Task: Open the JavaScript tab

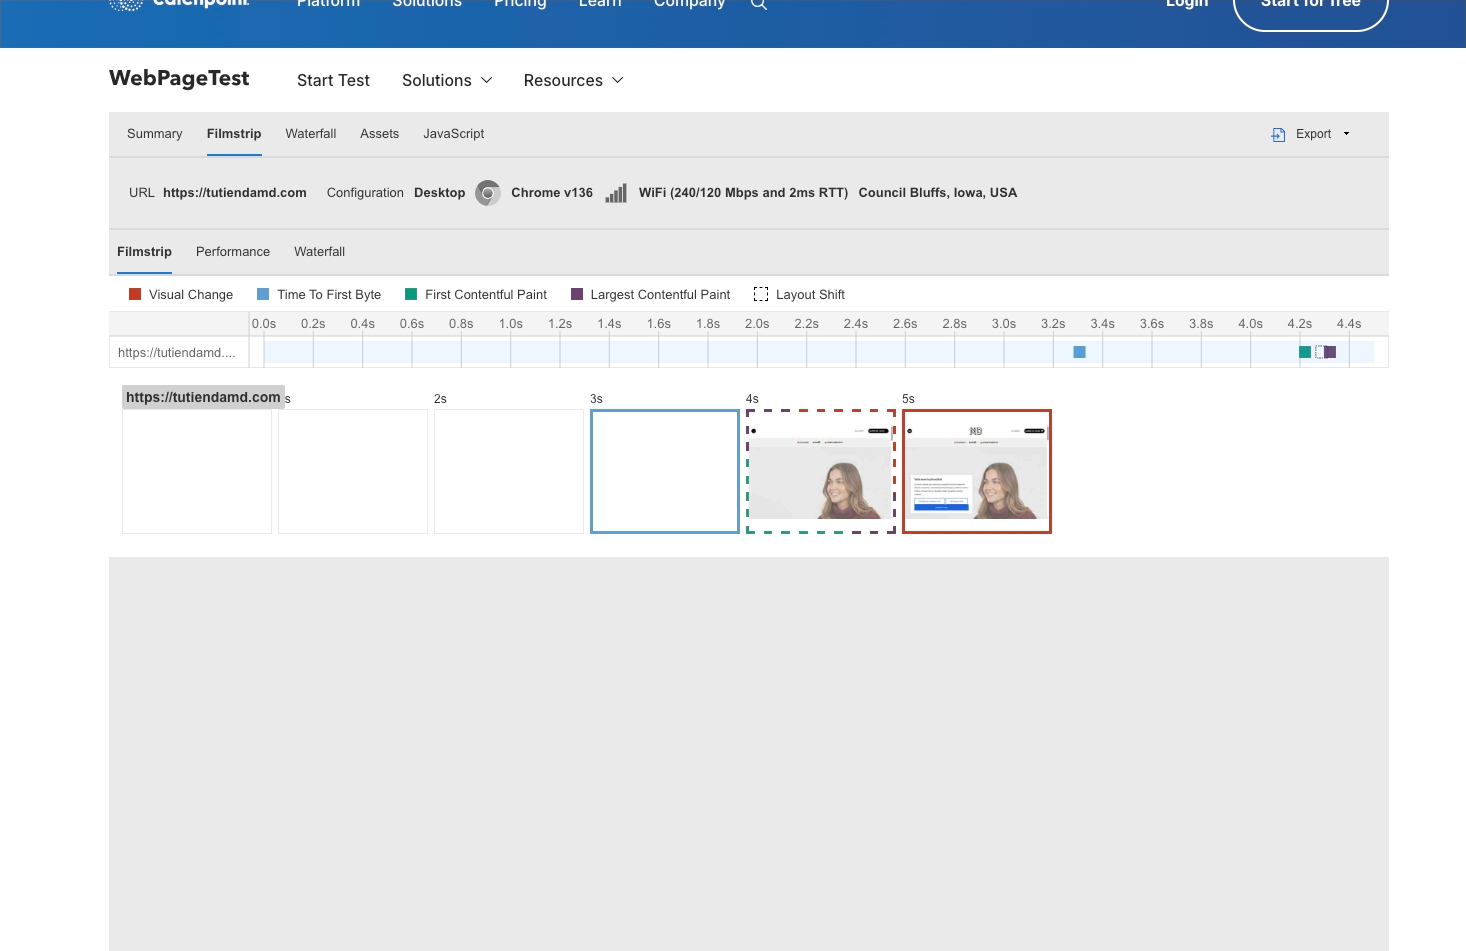Action: click(453, 134)
